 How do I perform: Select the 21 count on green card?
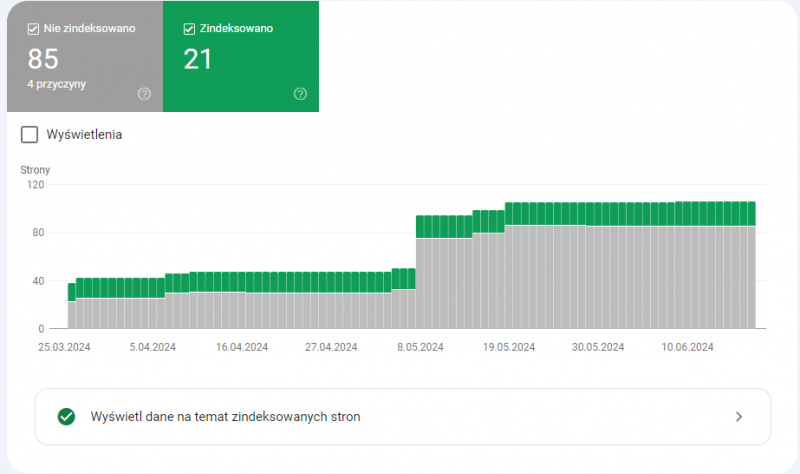point(198,59)
